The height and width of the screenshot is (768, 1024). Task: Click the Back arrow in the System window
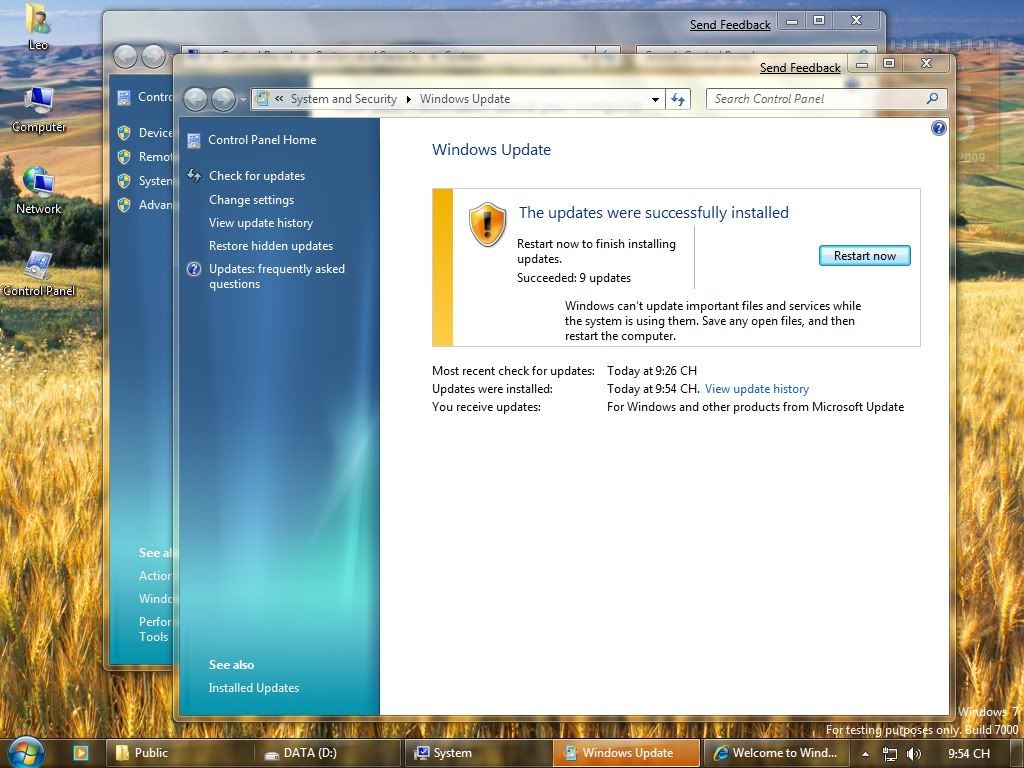point(125,56)
